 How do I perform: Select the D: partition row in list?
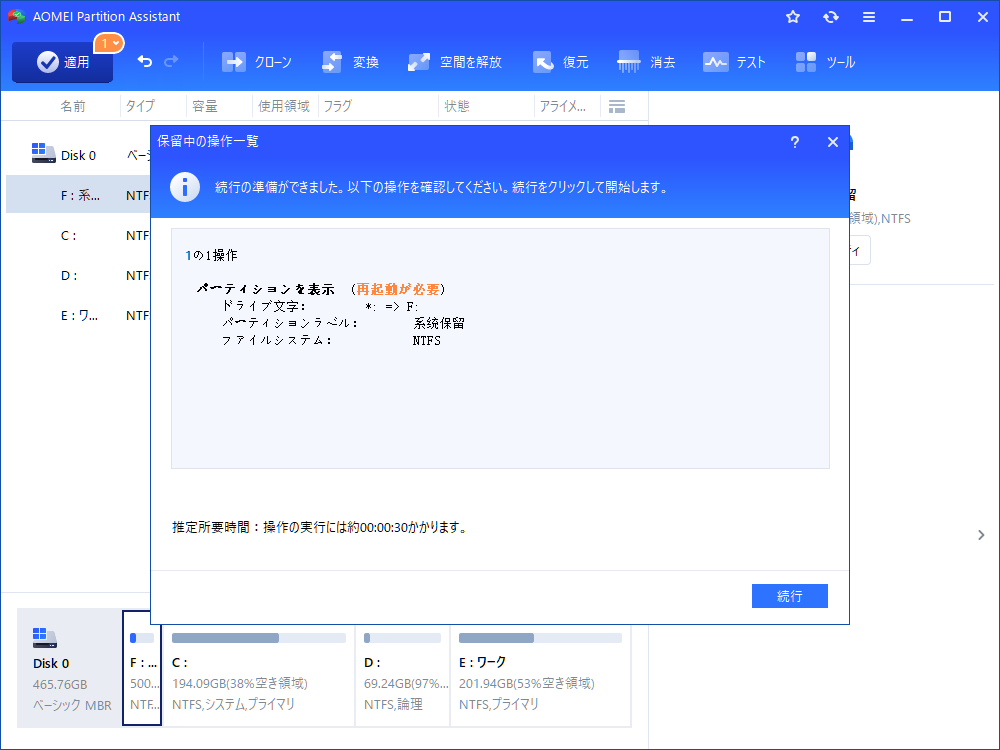78,276
